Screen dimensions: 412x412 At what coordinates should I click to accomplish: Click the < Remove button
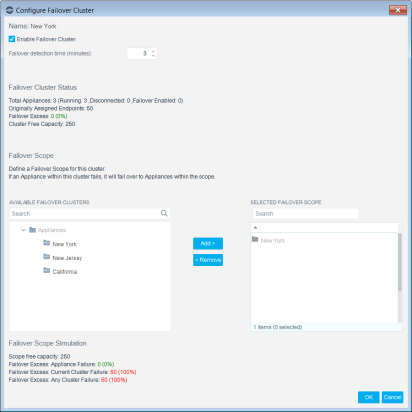point(208,260)
